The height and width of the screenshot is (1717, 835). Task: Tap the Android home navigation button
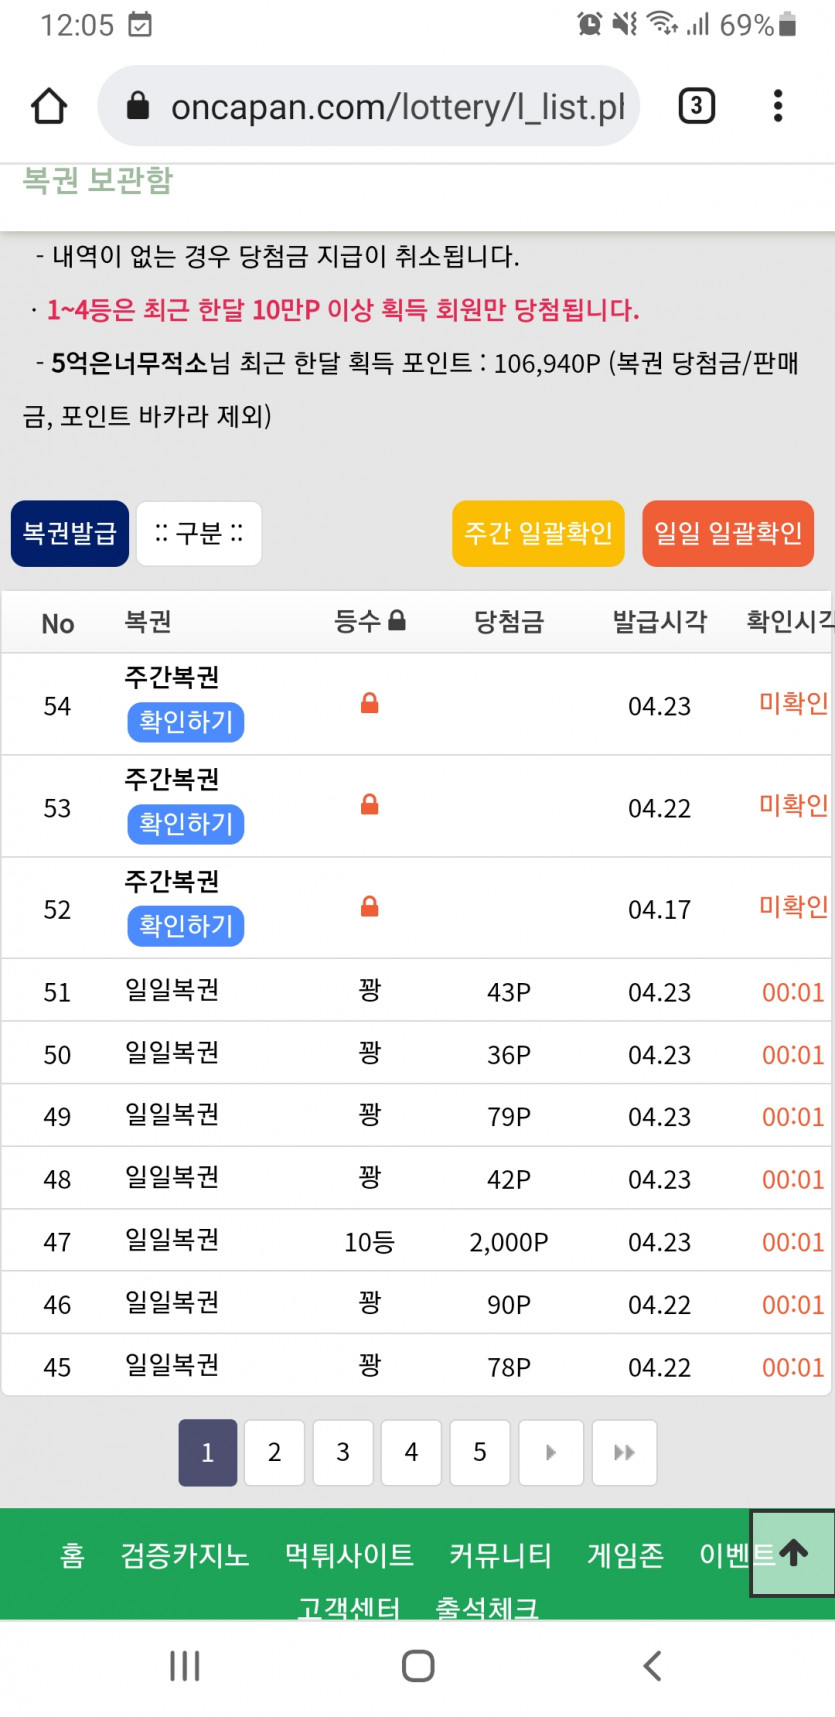[x=418, y=1665]
